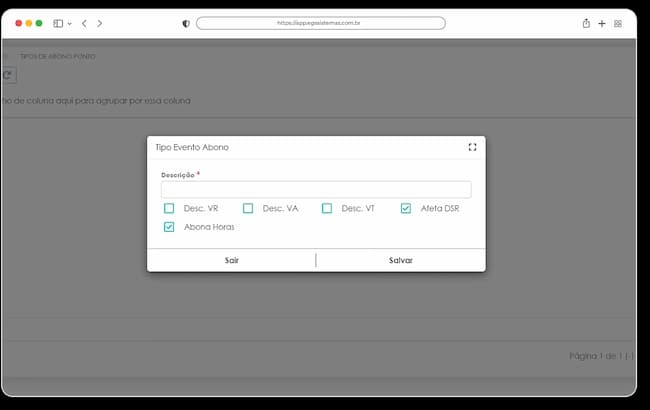Open the Safari share menu

point(586,23)
